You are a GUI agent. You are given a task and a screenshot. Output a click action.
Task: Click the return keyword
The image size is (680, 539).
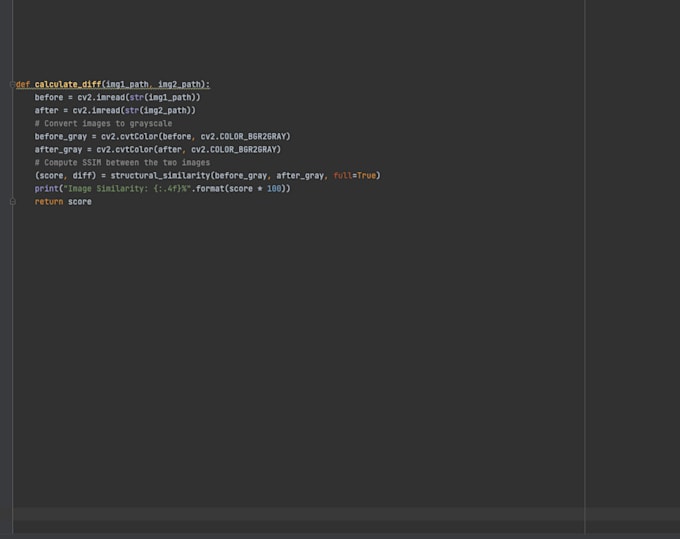[x=49, y=201]
